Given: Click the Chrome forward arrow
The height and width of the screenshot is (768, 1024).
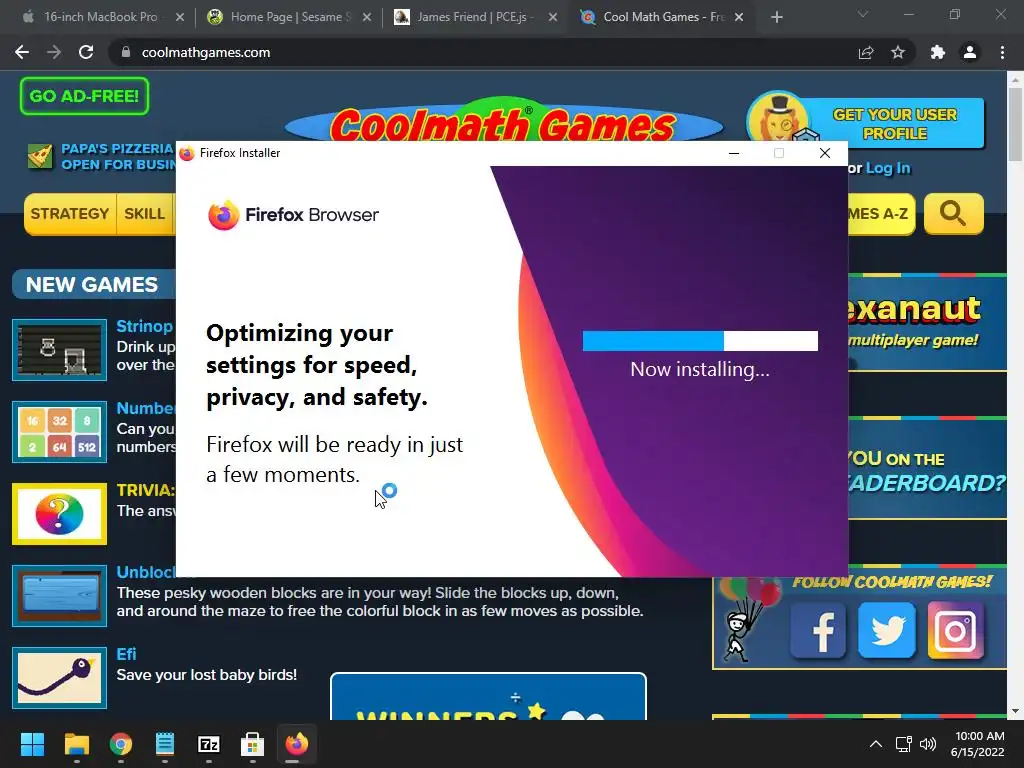Looking at the screenshot, I should [x=54, y=52].
